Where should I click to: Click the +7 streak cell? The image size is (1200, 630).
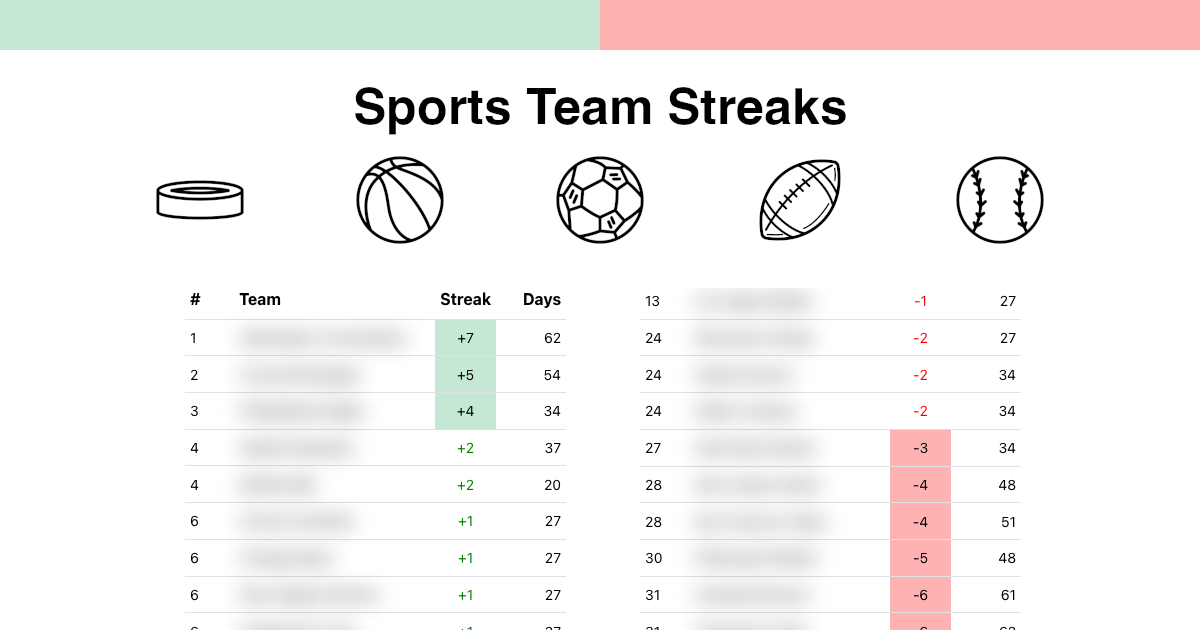[x=465, y=338]
